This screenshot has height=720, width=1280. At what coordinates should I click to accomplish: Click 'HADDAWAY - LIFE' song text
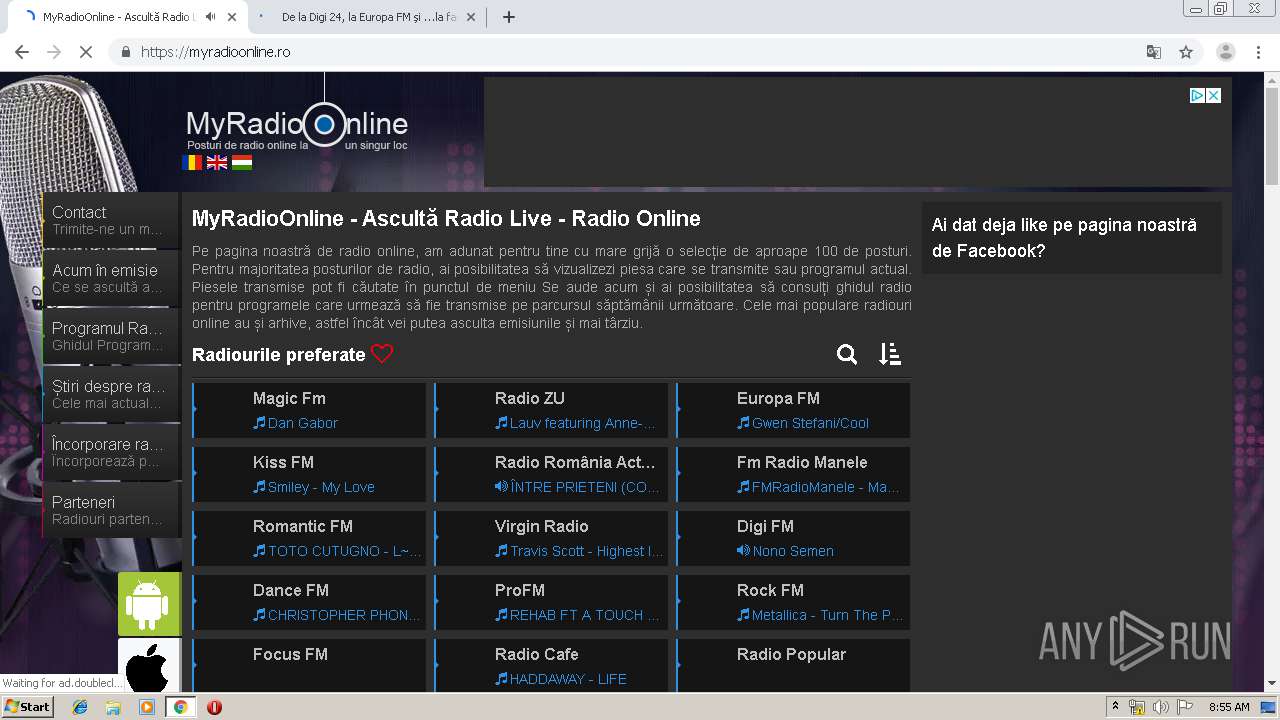pos(568,679)
